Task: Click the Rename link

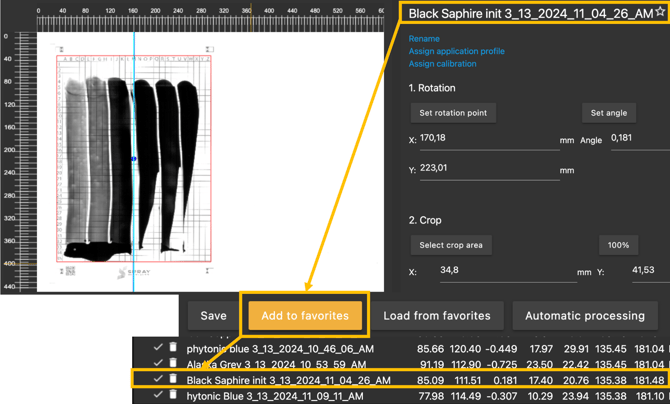Action: tap(424, 38)
